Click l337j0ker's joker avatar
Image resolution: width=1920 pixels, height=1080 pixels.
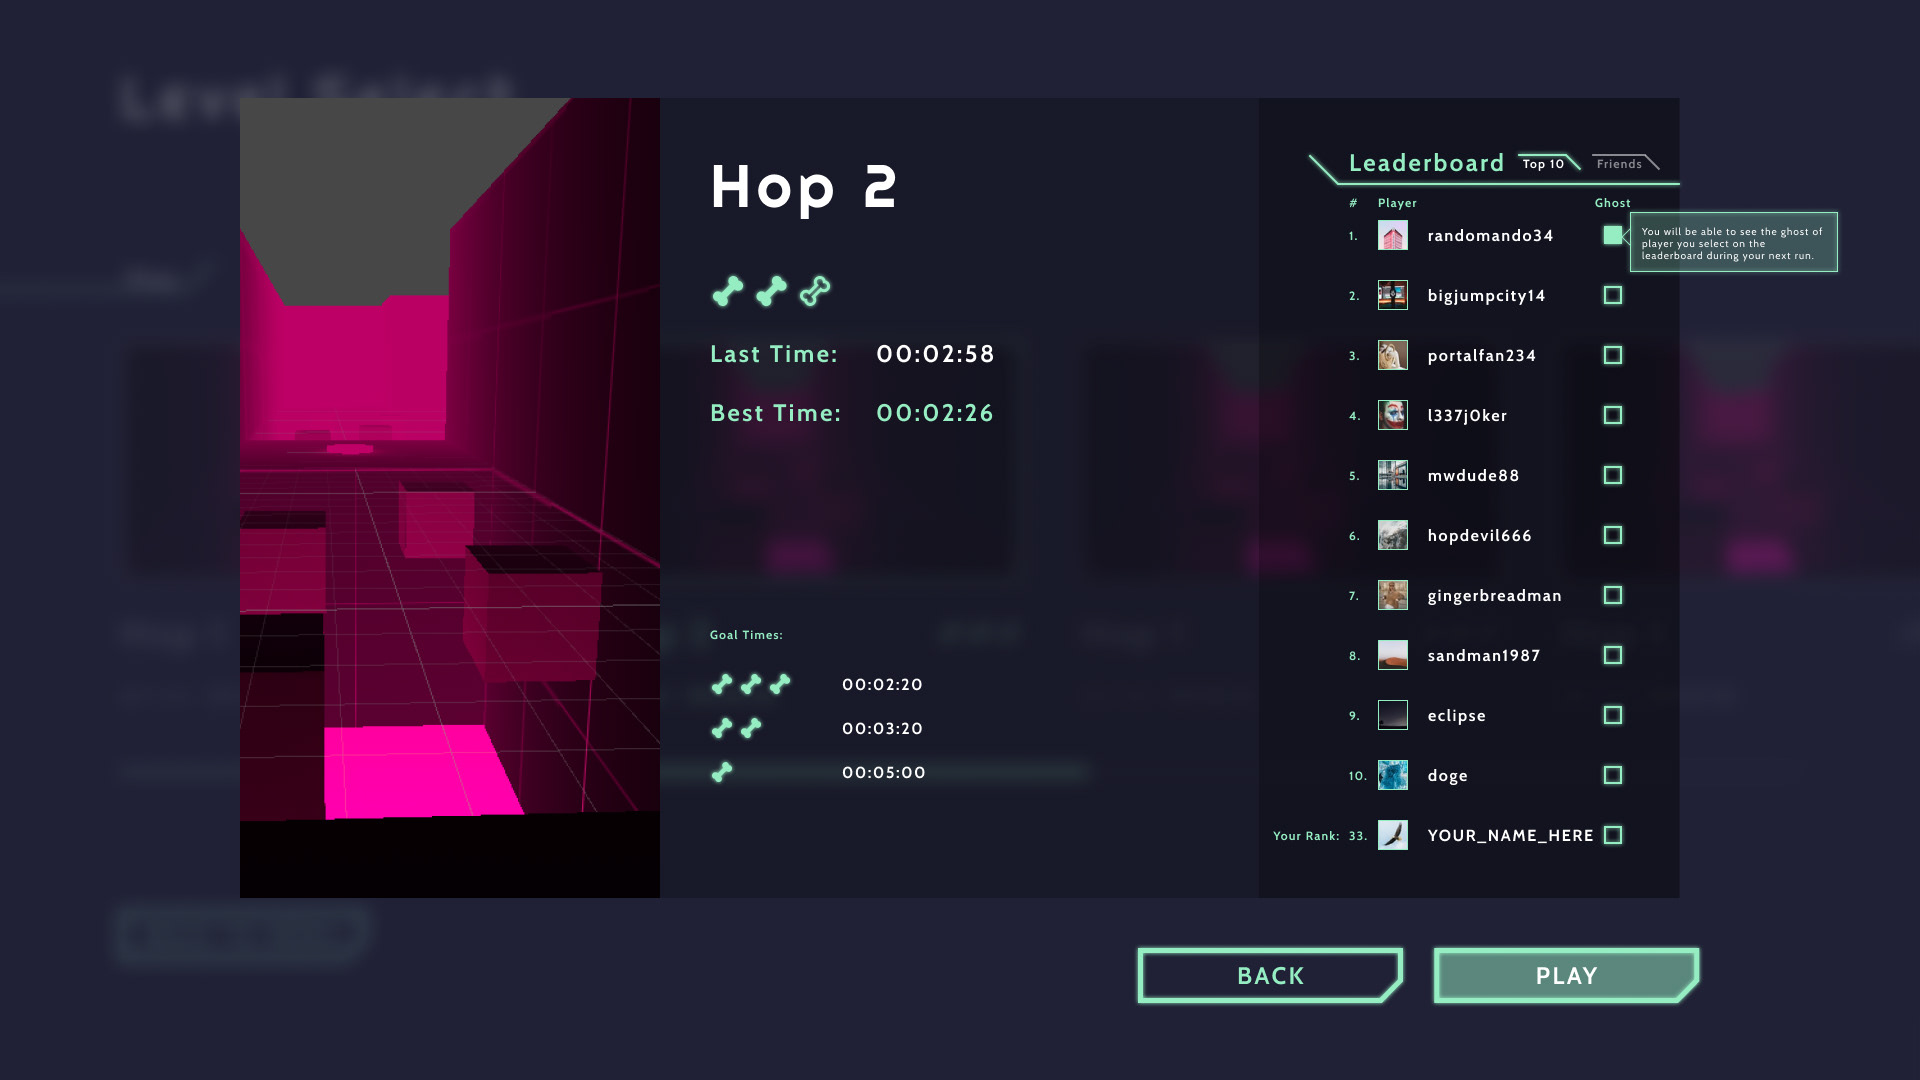[1392, 415]
